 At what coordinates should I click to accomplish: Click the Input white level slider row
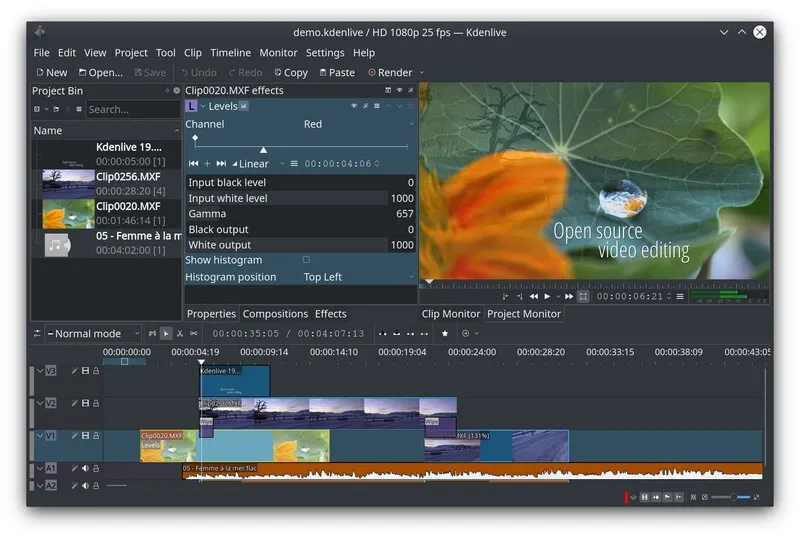pyautogui.click(x=301, y=198)
